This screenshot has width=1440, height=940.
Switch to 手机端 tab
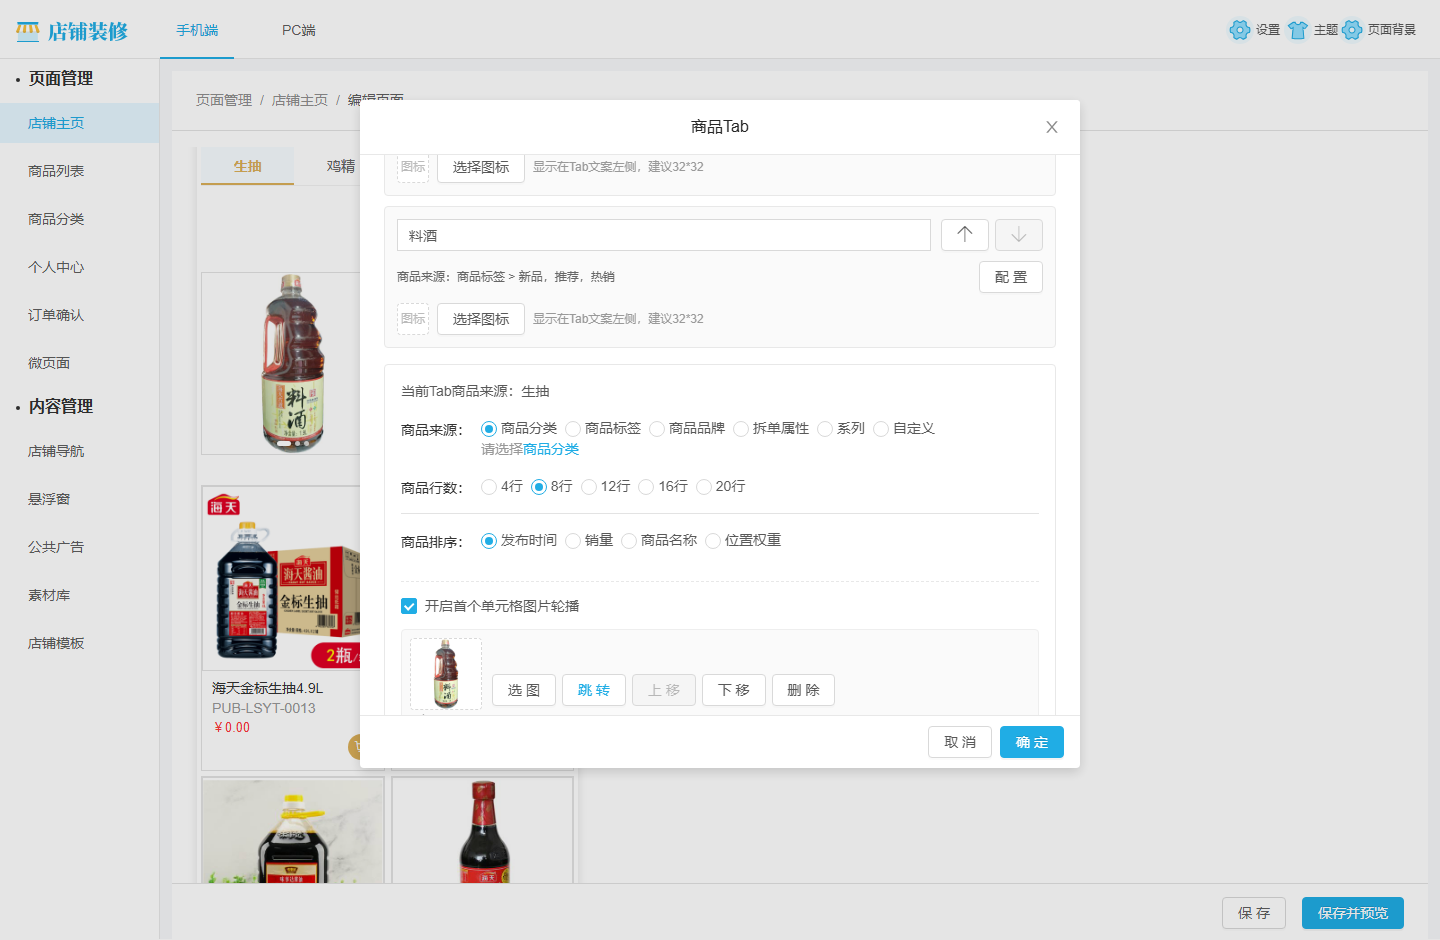pos(197,30)
